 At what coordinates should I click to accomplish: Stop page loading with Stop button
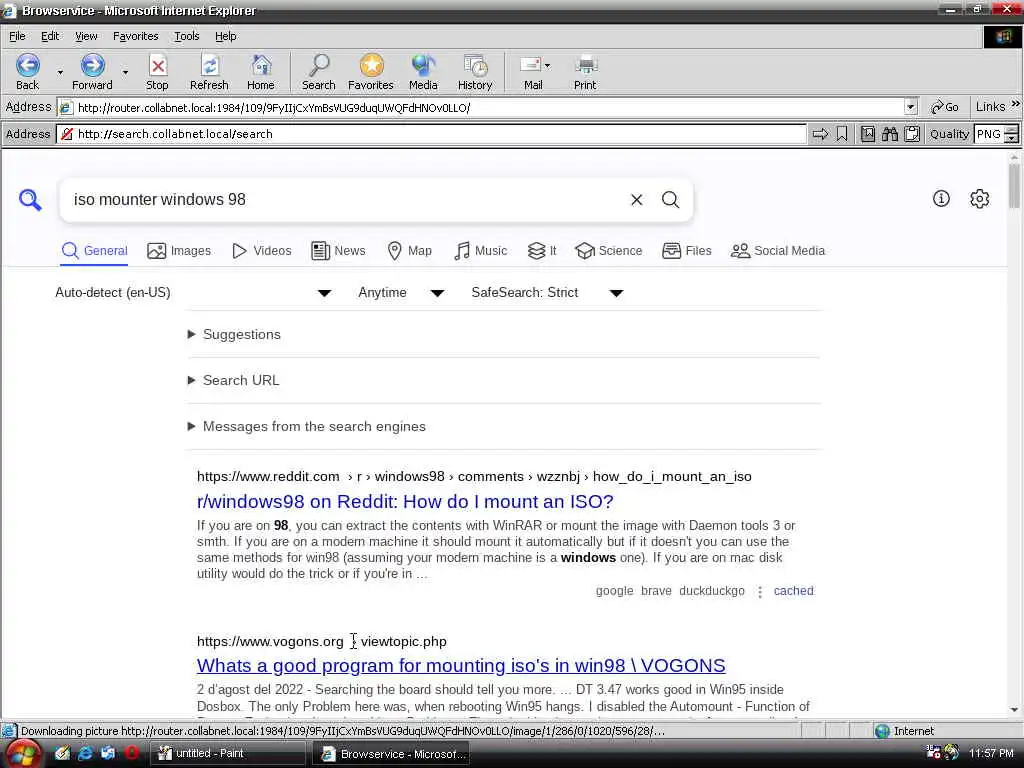click(157, 72)
